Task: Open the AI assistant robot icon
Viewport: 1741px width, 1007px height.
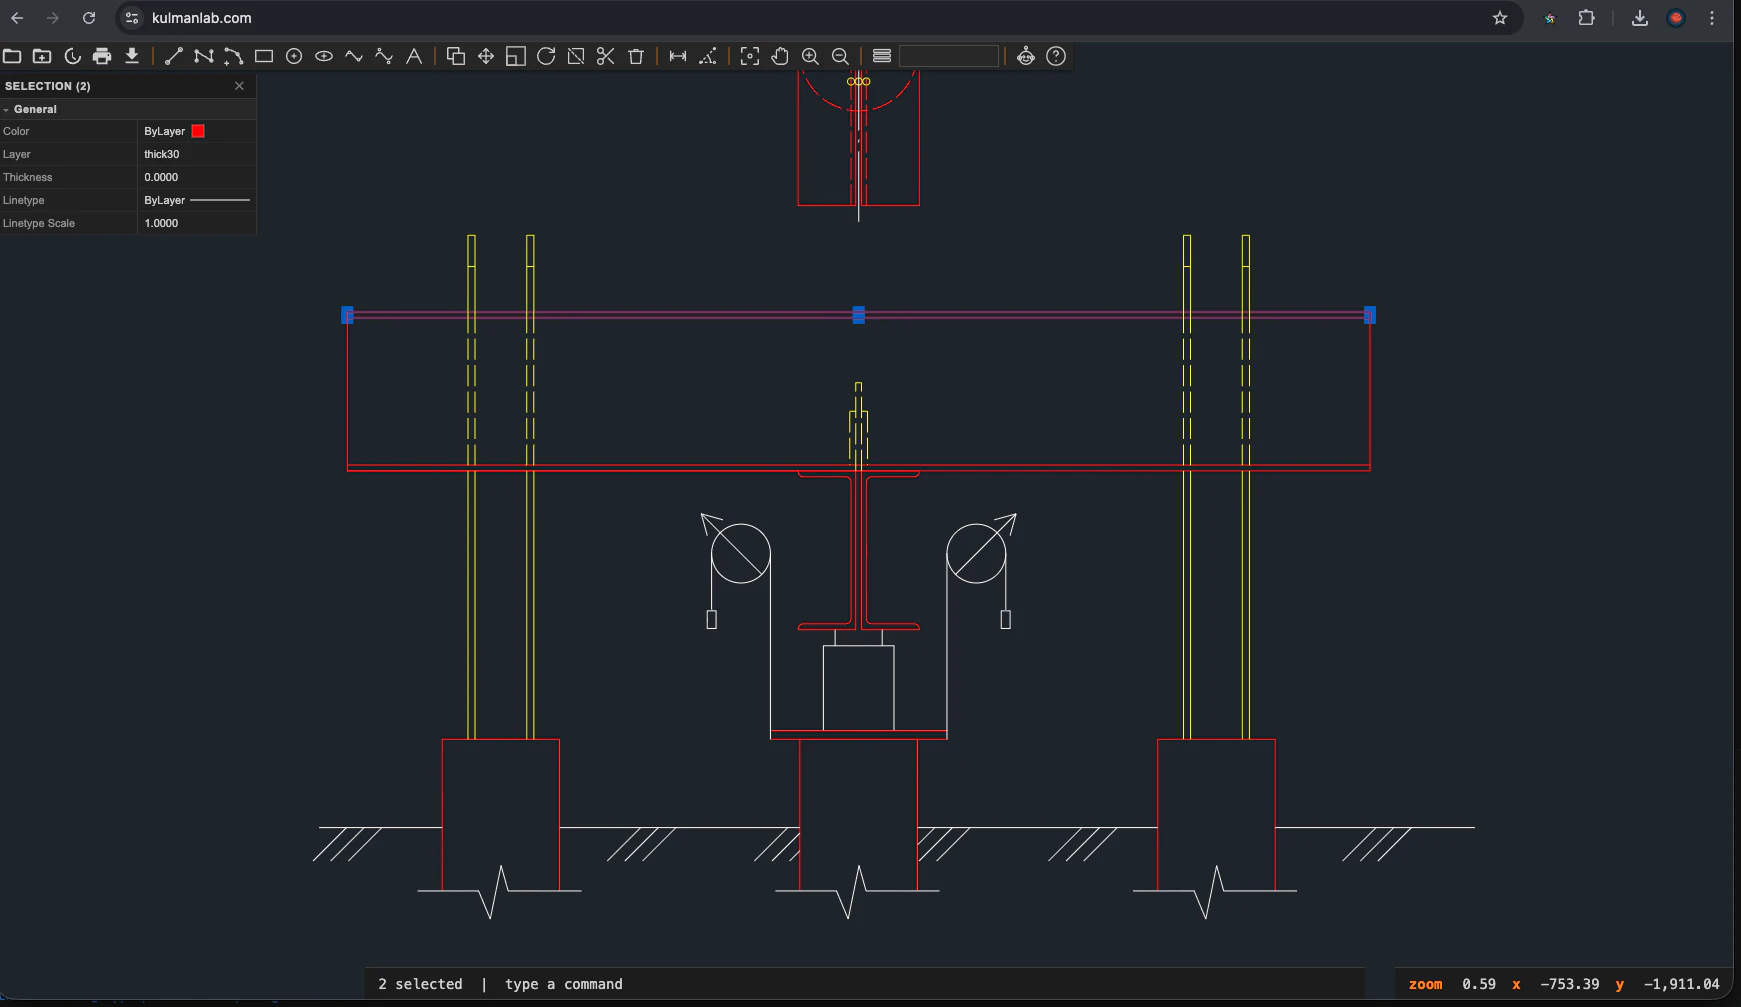Action: [1027, 56]
